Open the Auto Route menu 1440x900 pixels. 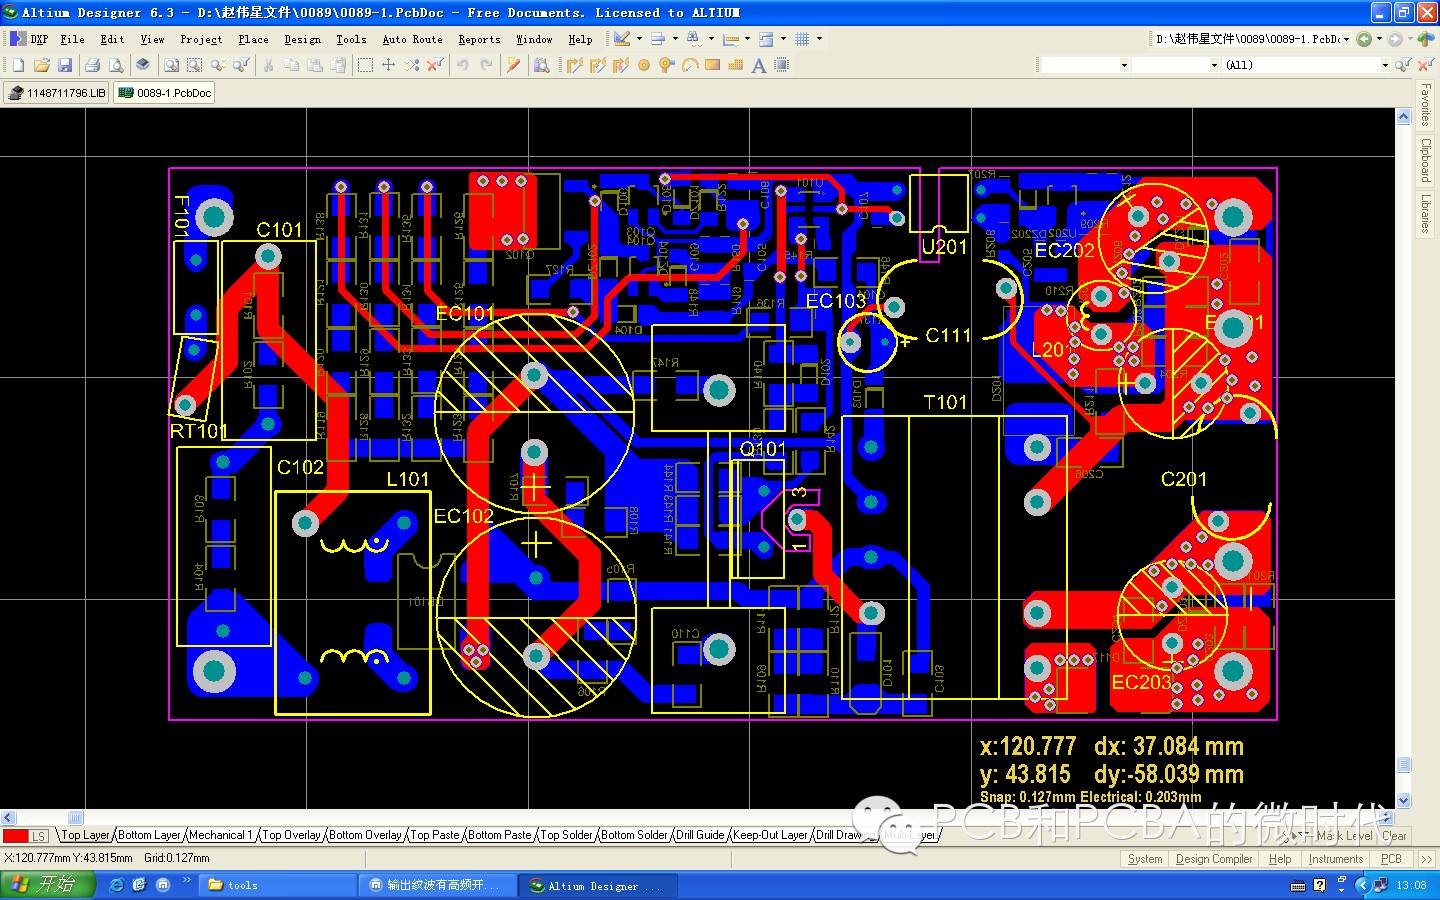point(412,39)
